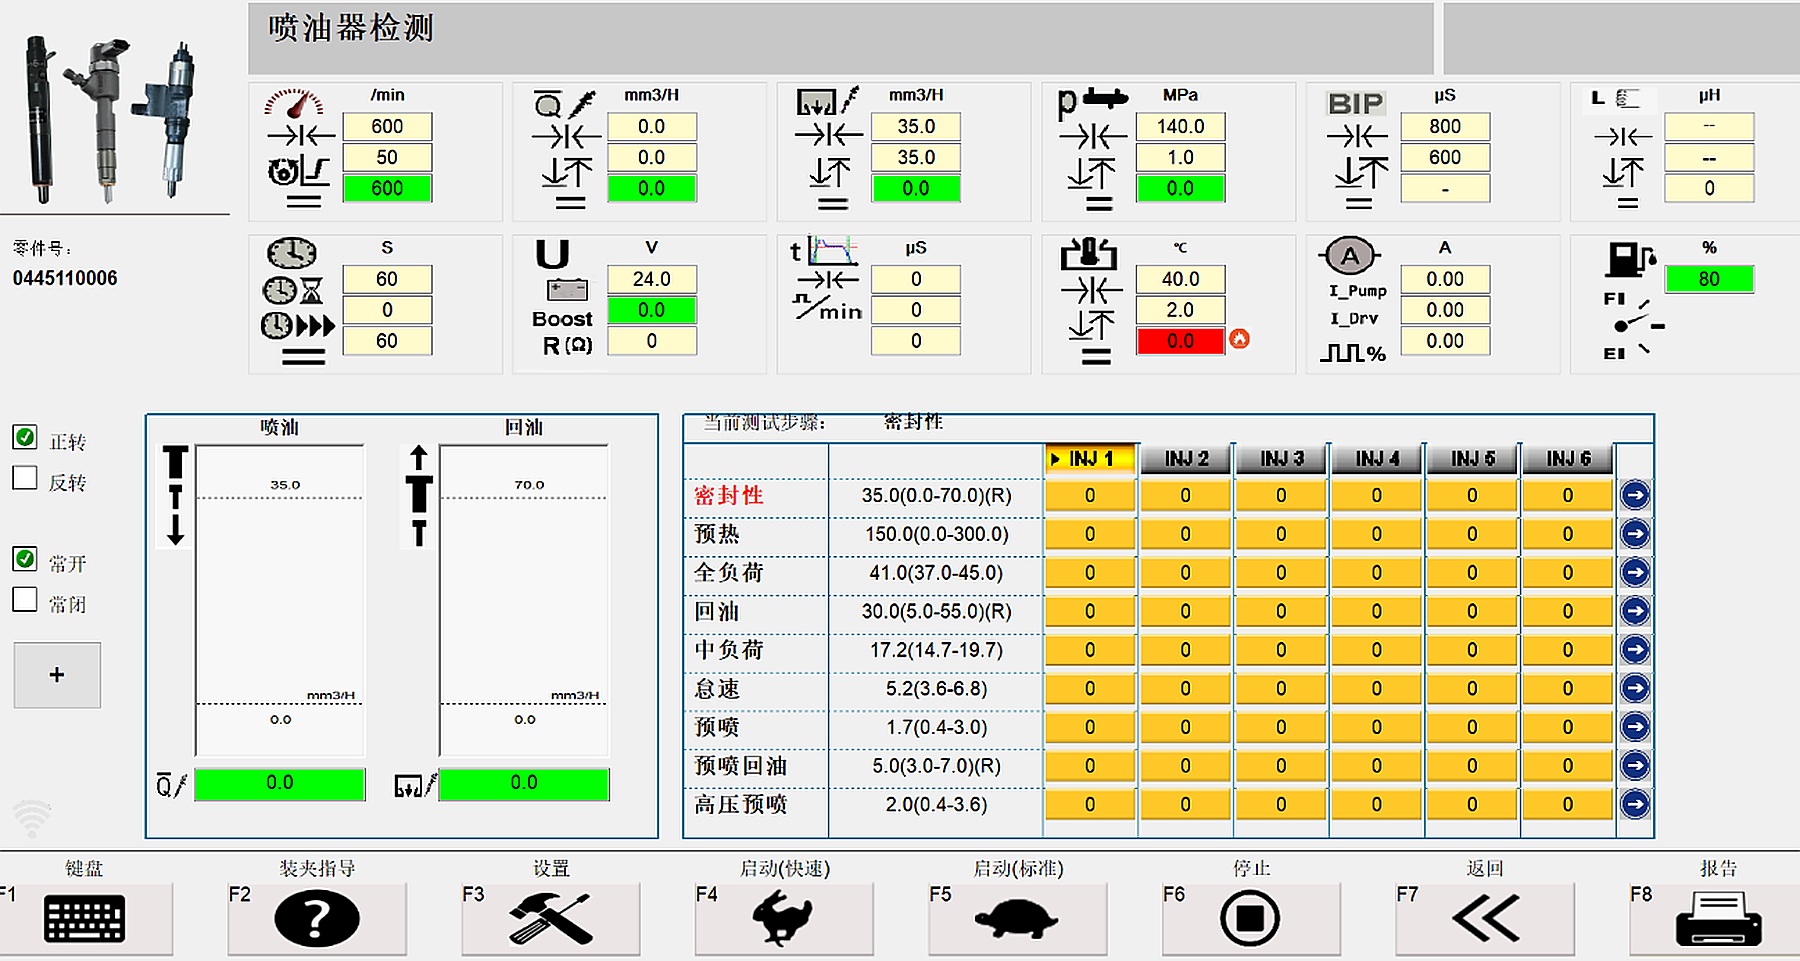Select the INJ 4 tab
Screen dimensions: 1800x961
pyautogui.click(x=1377, y=458)
